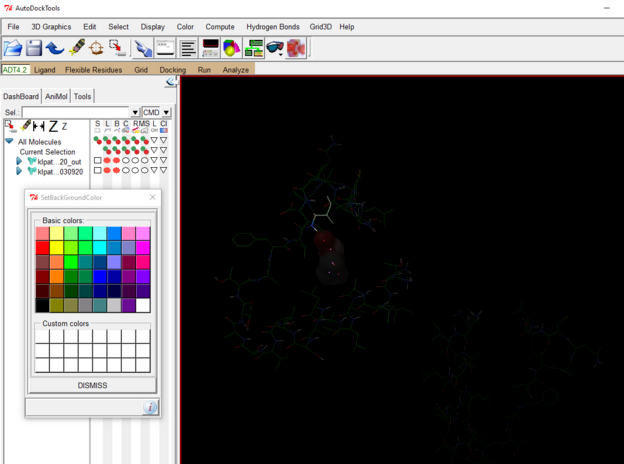The image size is (624, 464).
Task: Click the info icon in color dialog
Action: pos(150,407)
